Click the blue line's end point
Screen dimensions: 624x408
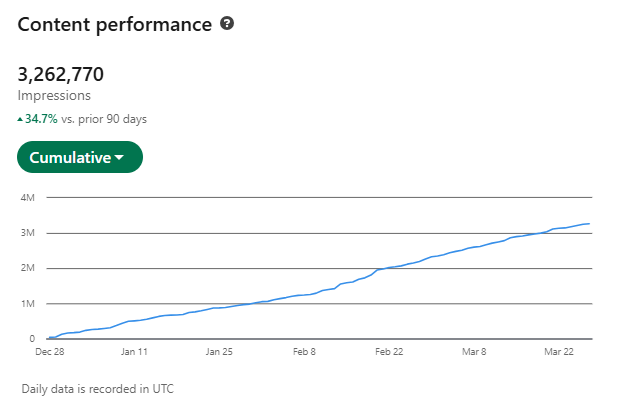(589, 224)
